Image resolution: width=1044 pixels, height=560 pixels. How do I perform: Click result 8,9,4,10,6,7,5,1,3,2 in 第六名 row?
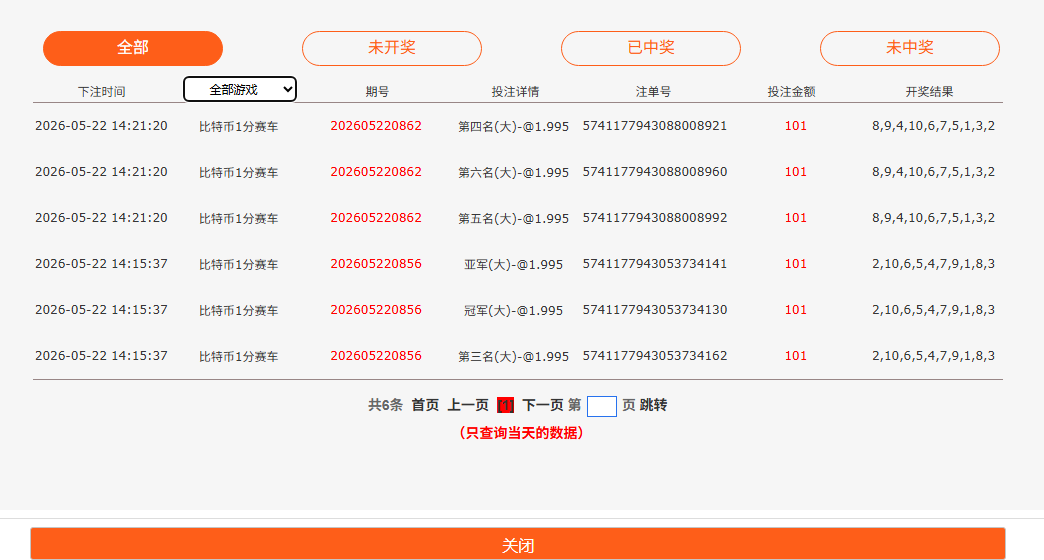[933, 172]
